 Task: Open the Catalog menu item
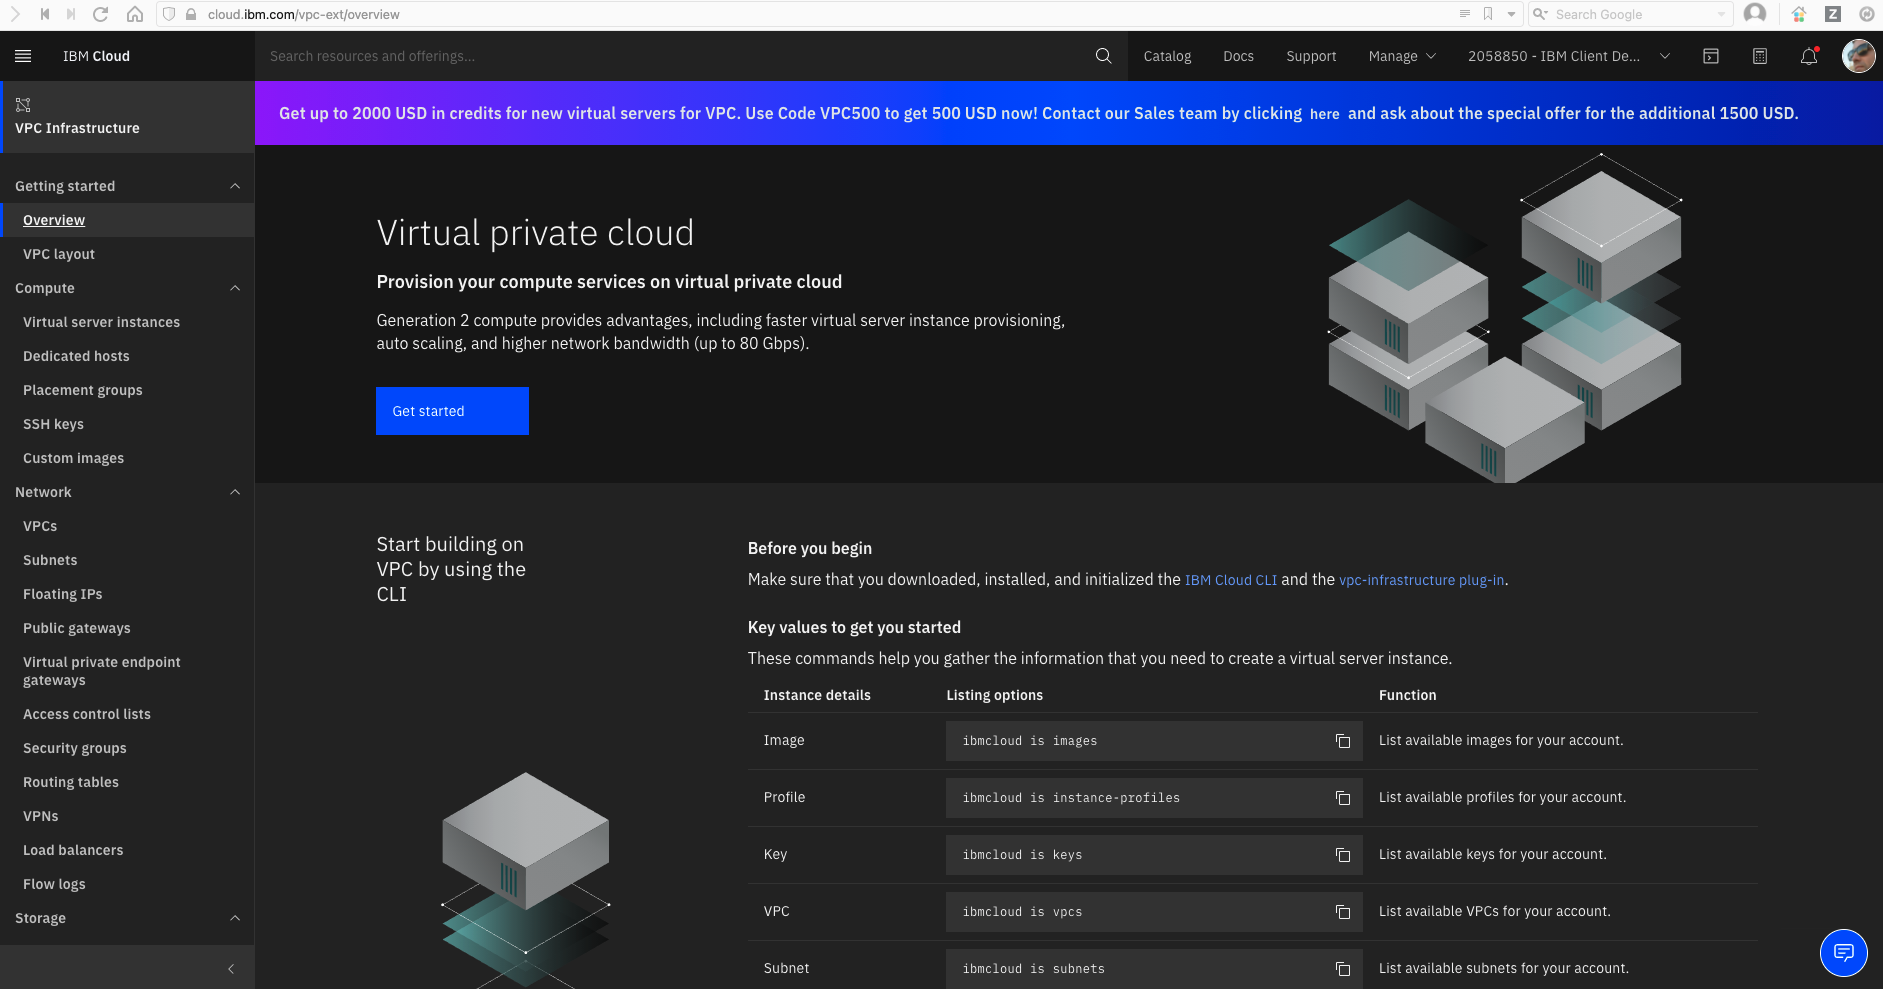[x=1167, y=56]
